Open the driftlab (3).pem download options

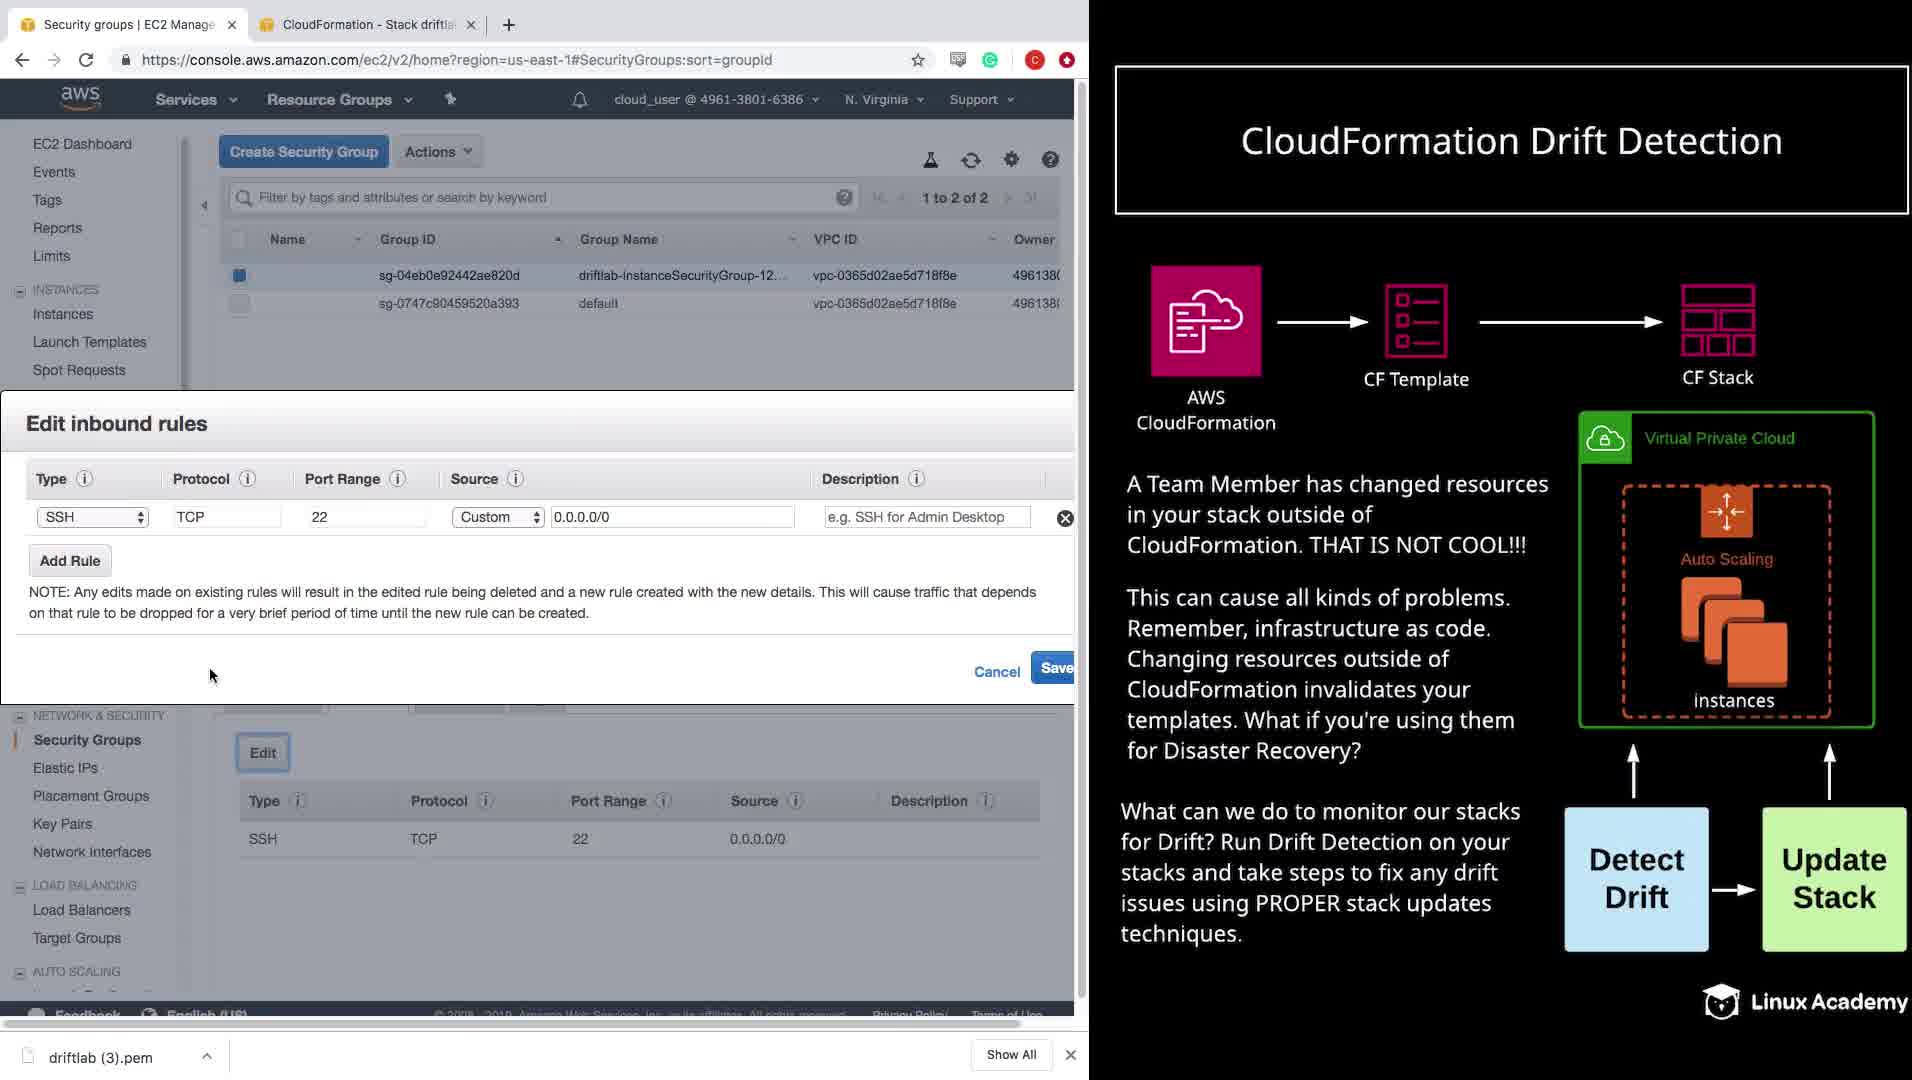[206, 1056]
